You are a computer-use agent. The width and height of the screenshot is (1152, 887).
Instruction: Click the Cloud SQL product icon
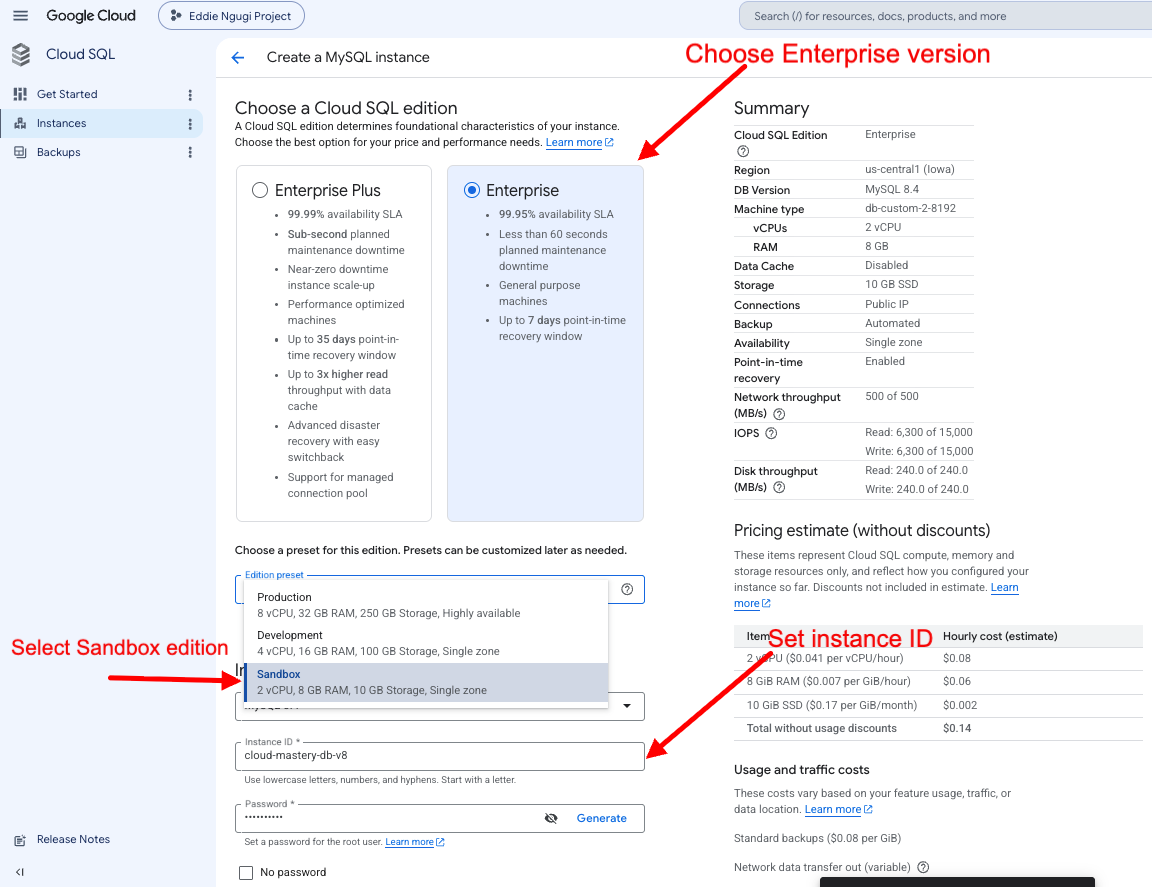click(21, 54)
